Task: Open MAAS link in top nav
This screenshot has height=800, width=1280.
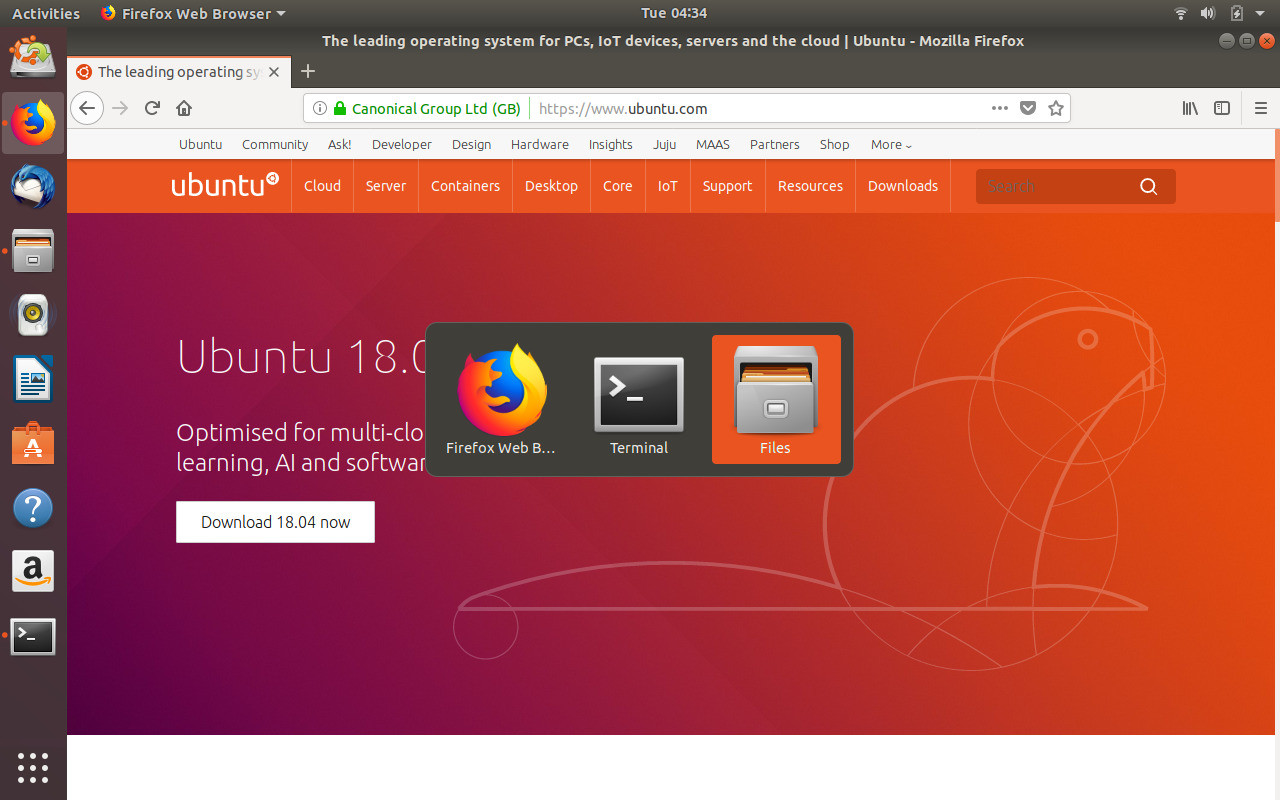Action: click(713, 145)
